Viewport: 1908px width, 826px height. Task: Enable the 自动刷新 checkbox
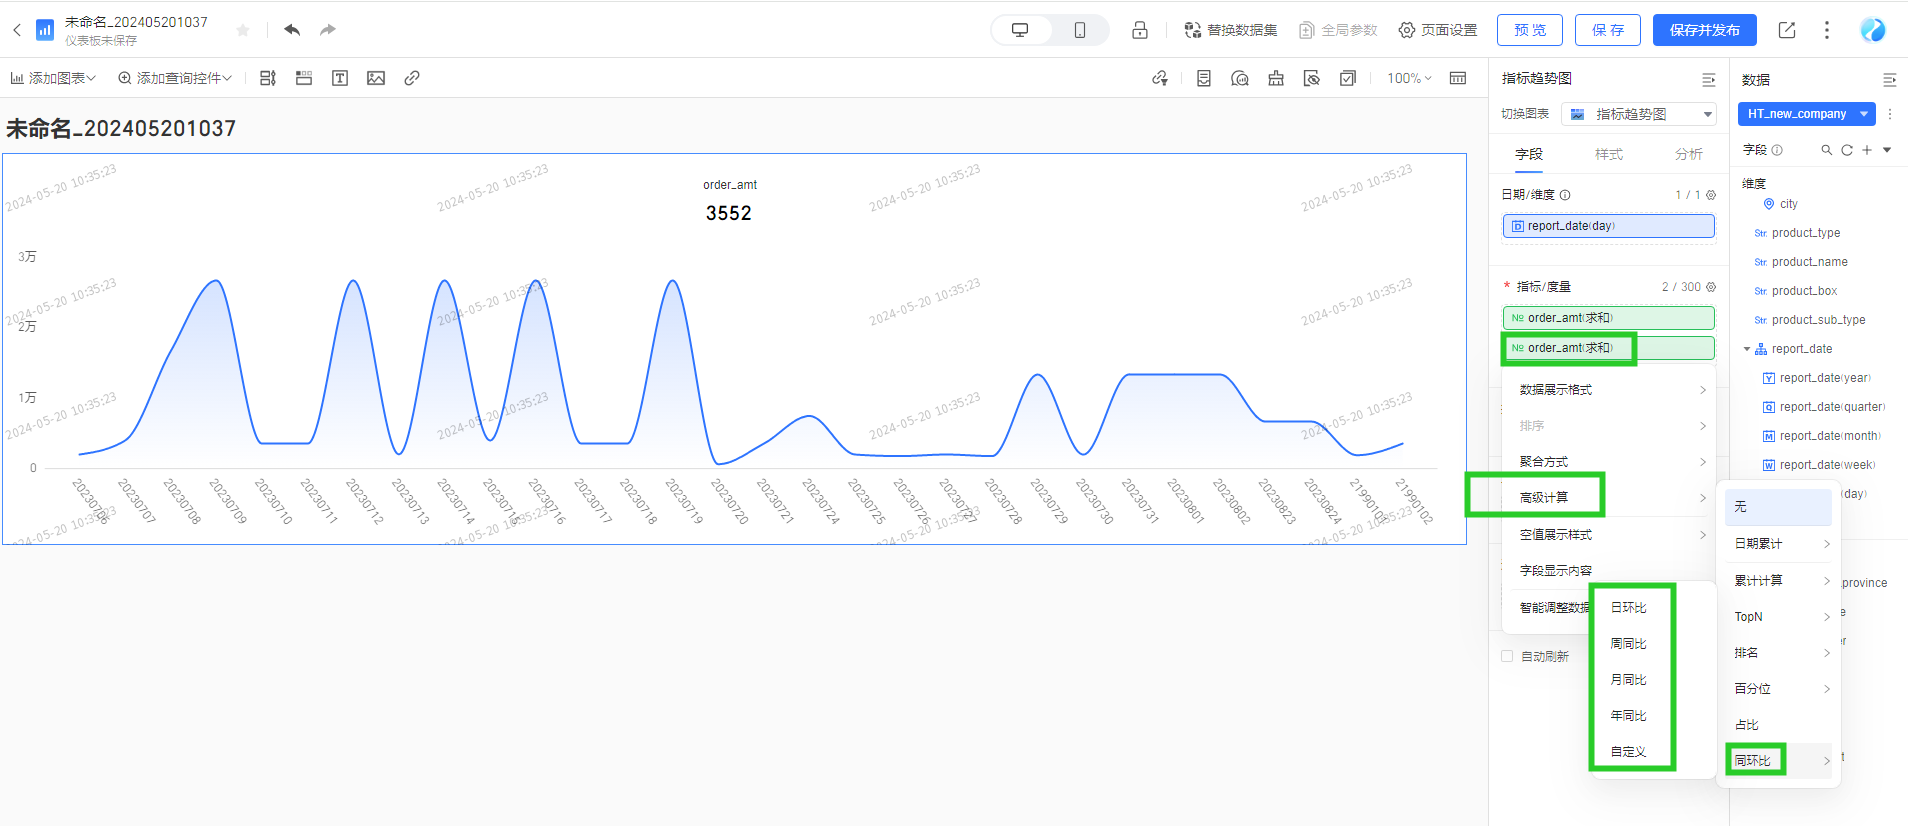point(1507,656)
